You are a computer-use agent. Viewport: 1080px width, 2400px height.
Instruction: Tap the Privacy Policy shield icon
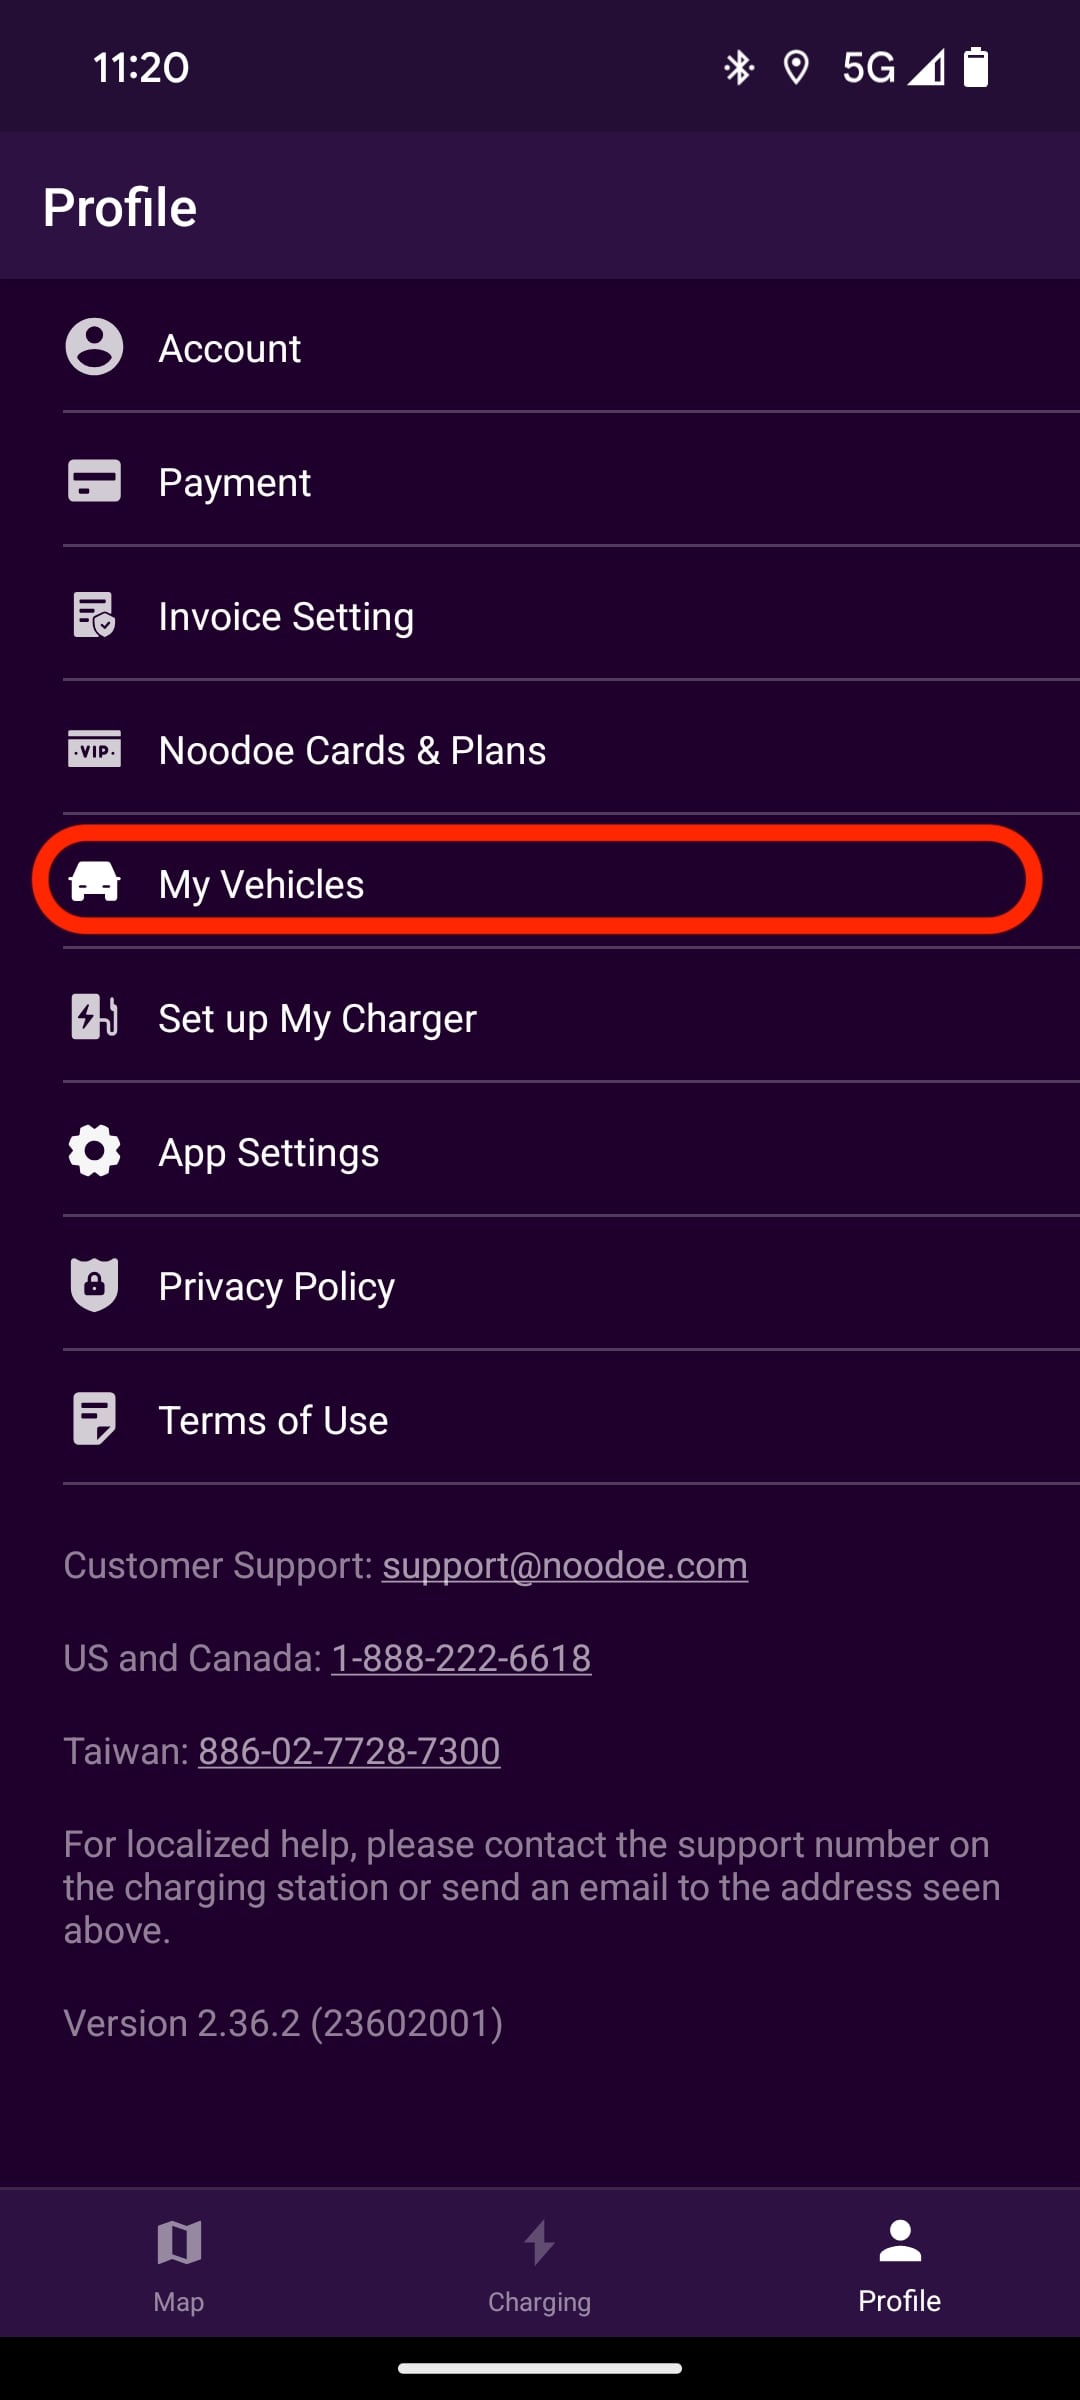[x=94, y=1285]
